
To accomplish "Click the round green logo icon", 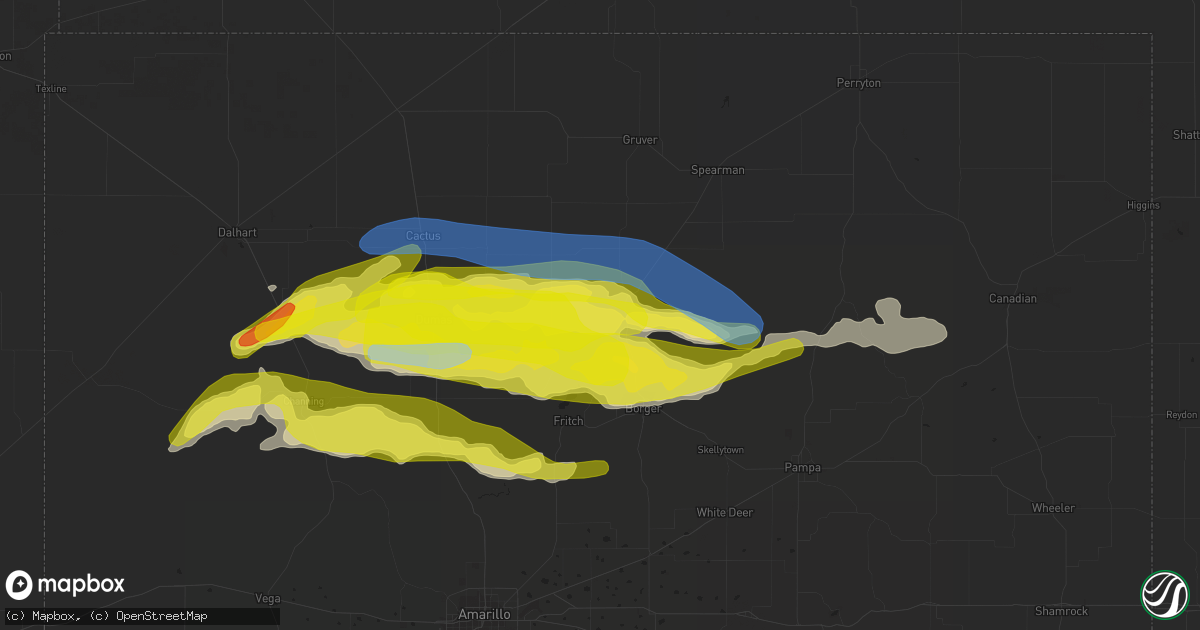I will pyautogui.click(x=1164, y=593).
